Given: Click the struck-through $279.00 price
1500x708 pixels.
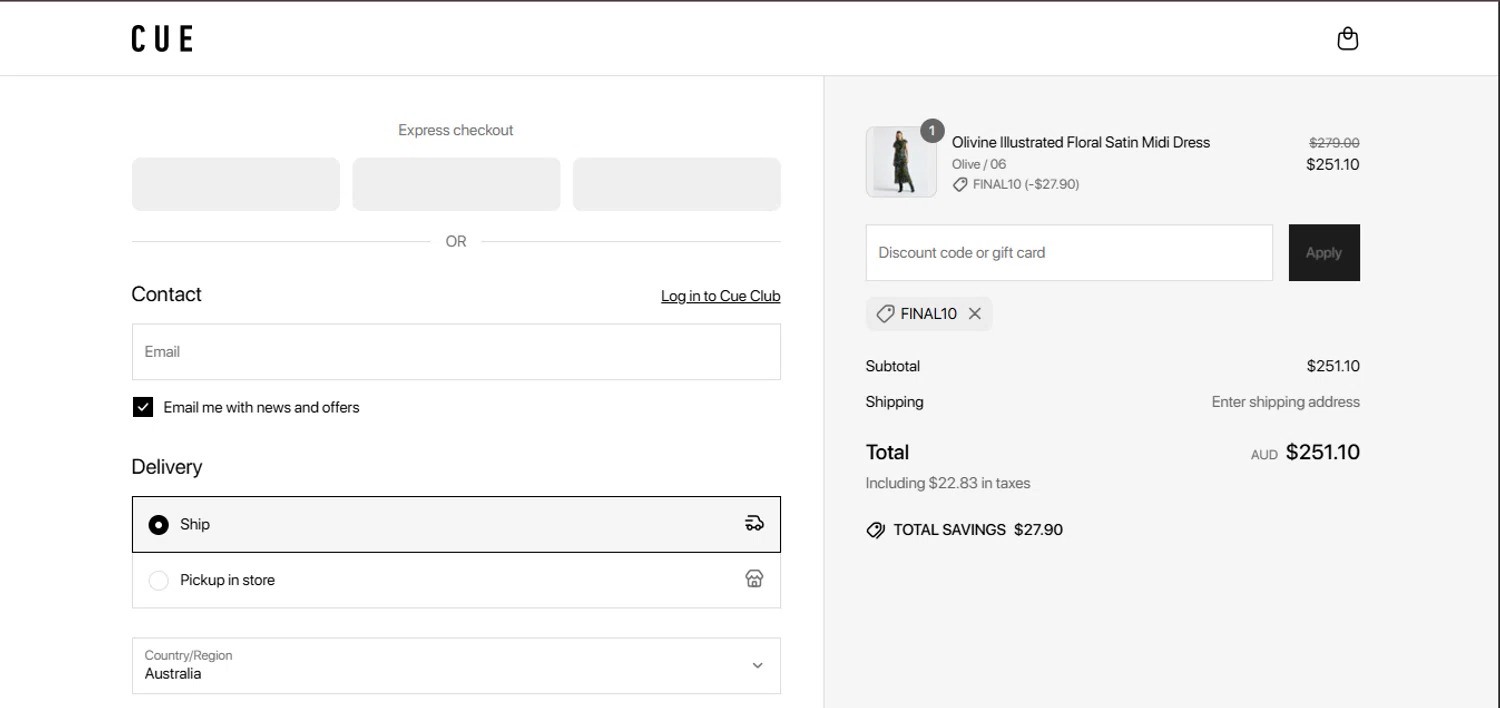Looking at the screenshot, I should click(x=1334, y=143).
